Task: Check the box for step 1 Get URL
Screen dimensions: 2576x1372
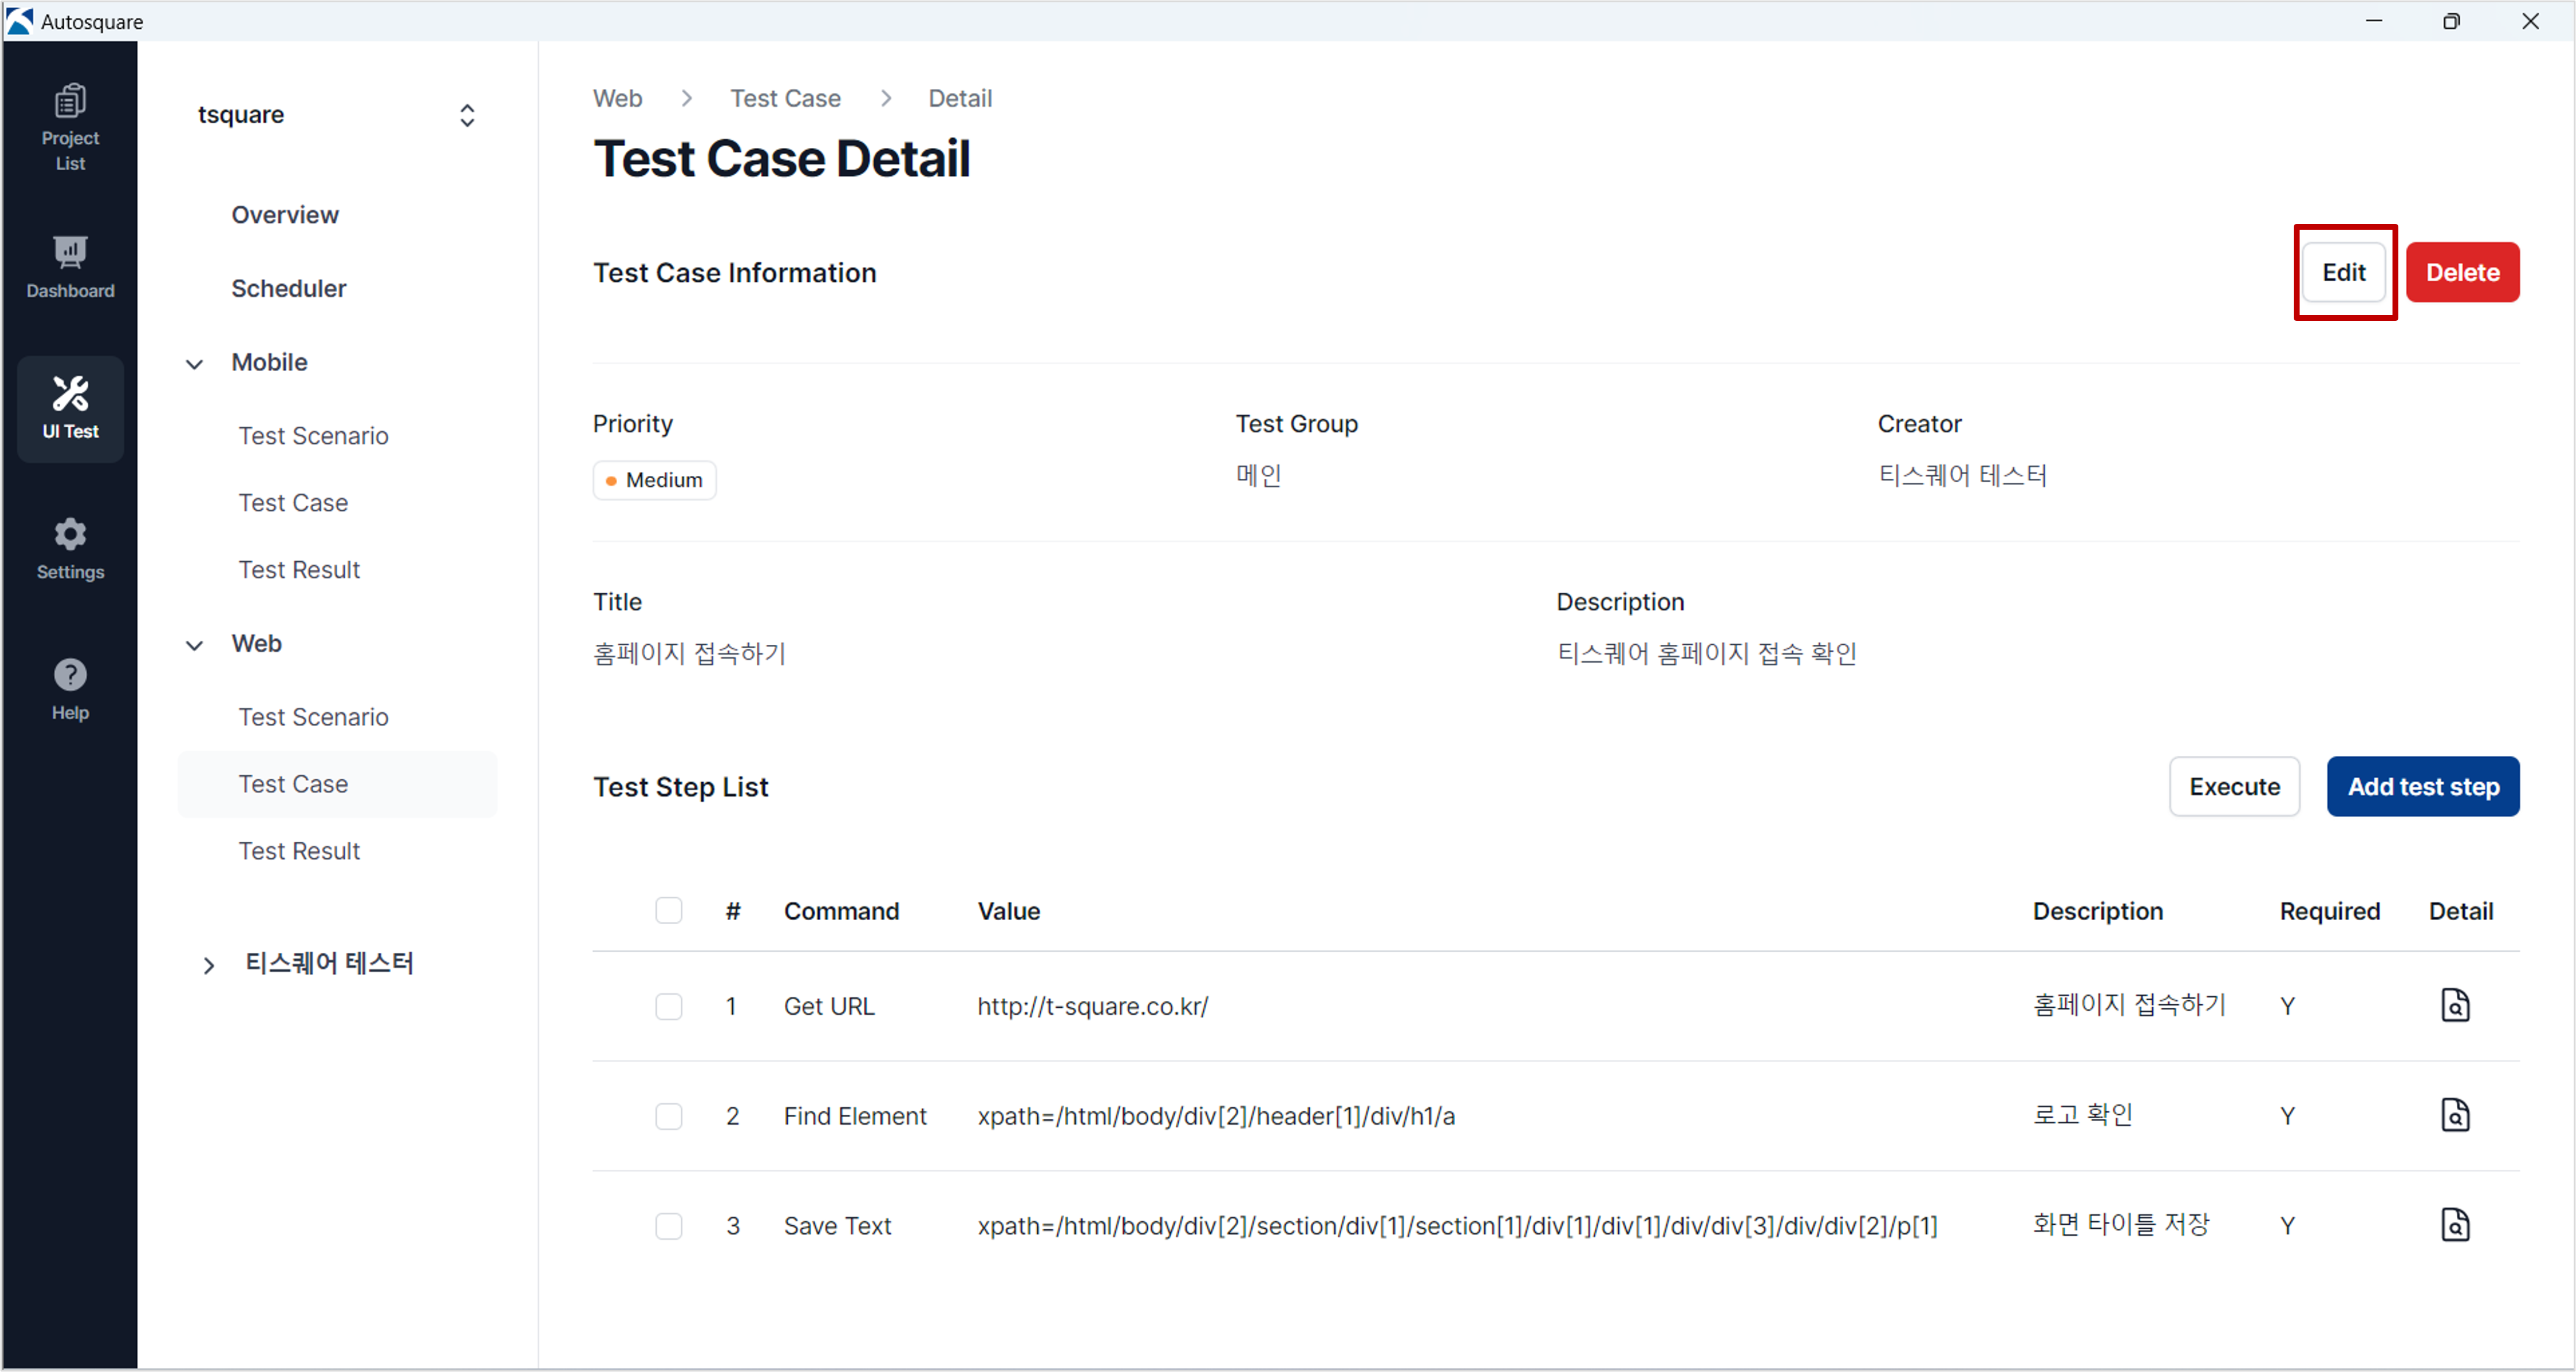Action: (669, 1006)
